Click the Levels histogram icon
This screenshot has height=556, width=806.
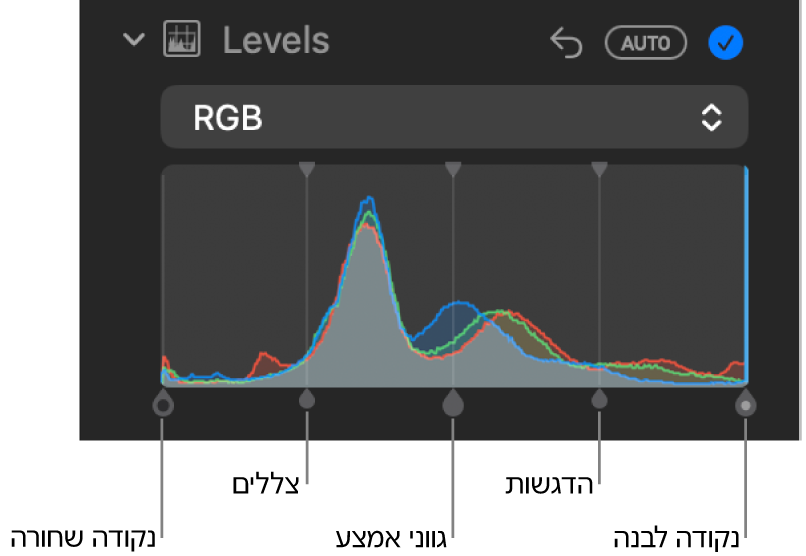(182, 39)
